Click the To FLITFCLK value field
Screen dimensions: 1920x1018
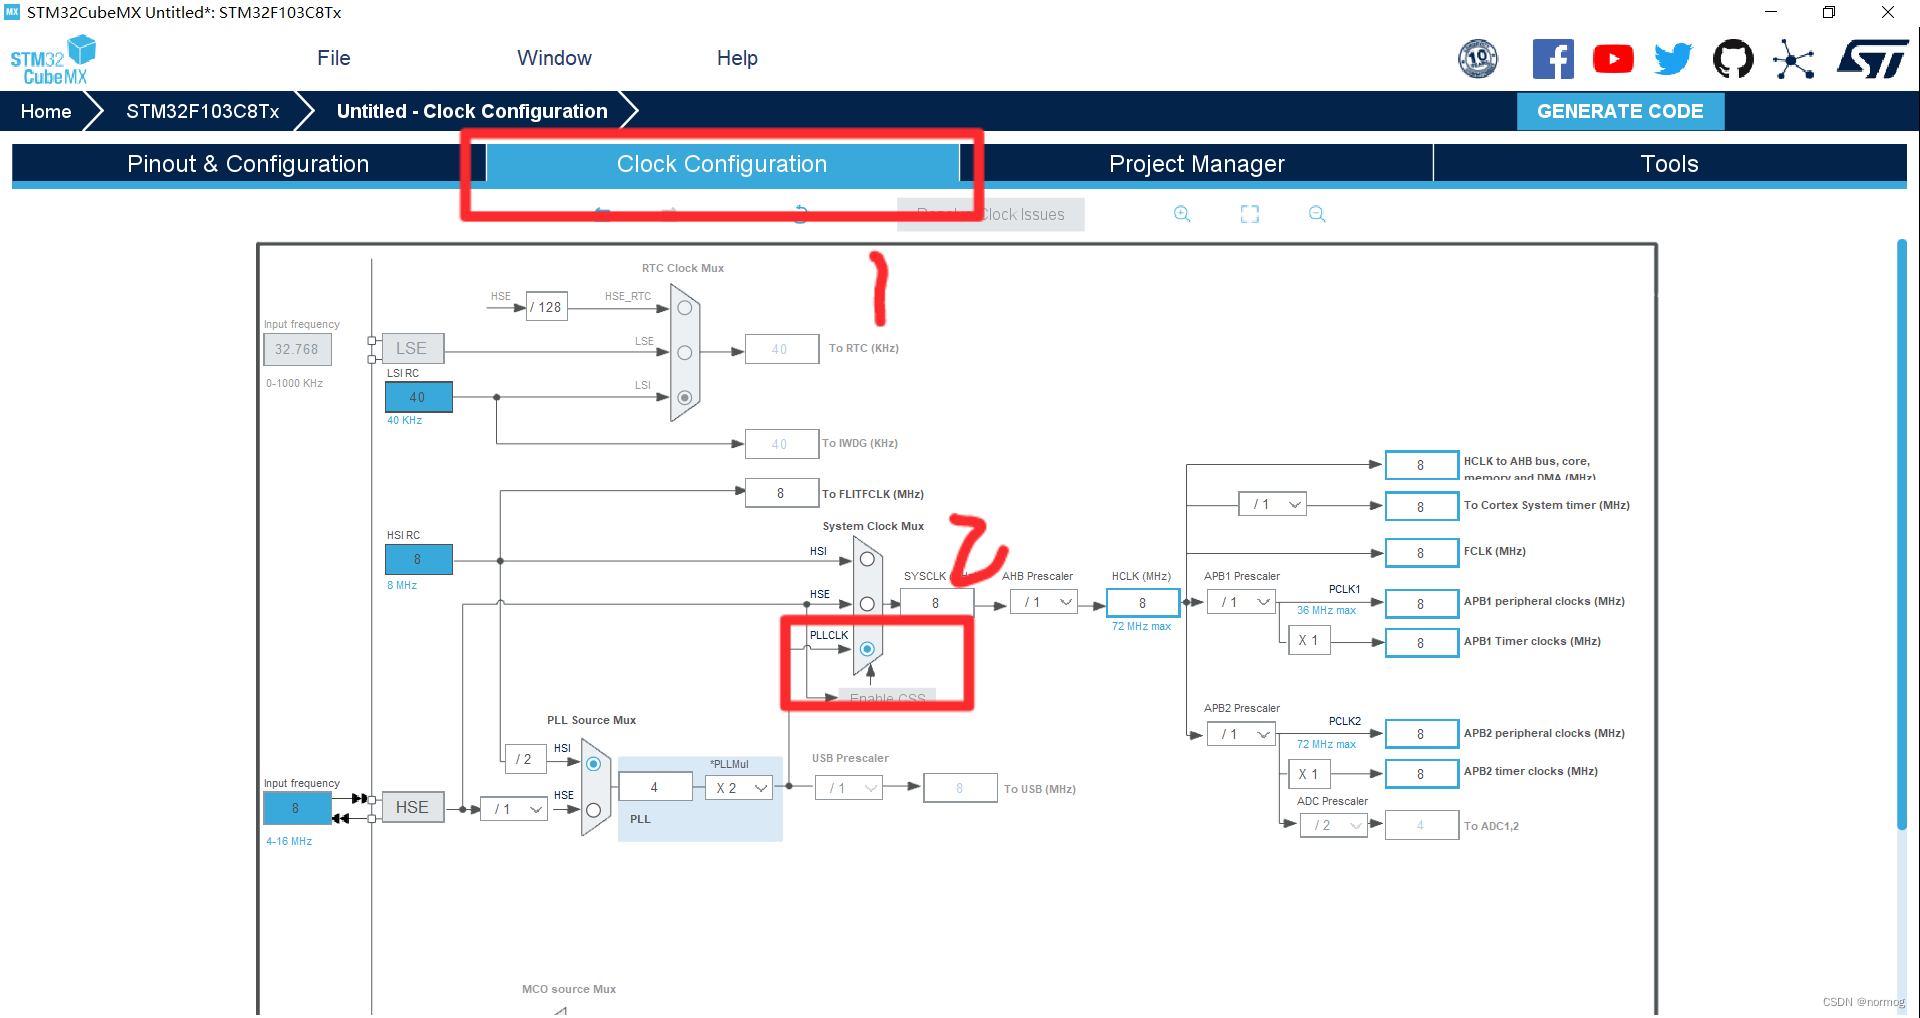tap(782, 493)
